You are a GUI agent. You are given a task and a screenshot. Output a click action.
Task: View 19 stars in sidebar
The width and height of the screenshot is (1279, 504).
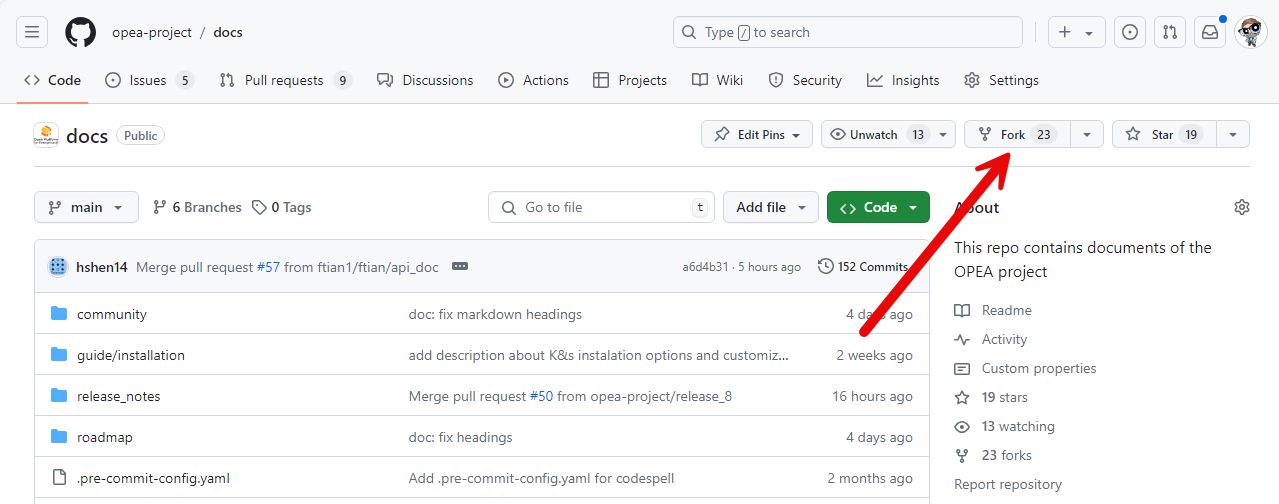[x=991, y=397]
